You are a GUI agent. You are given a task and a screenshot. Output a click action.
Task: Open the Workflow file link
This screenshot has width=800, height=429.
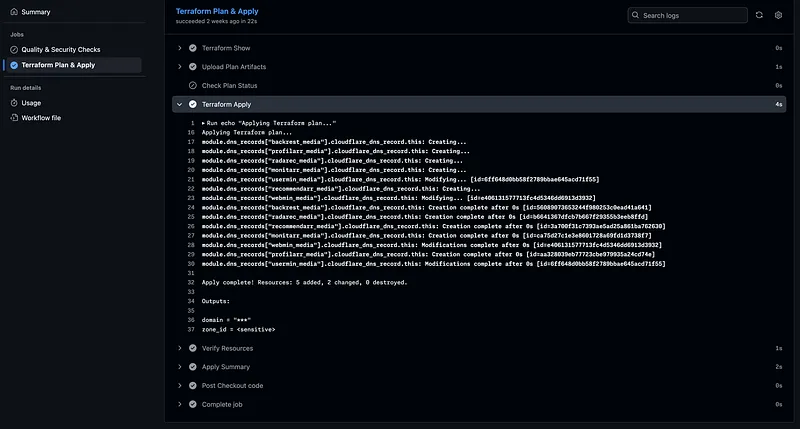click(41, 117)
